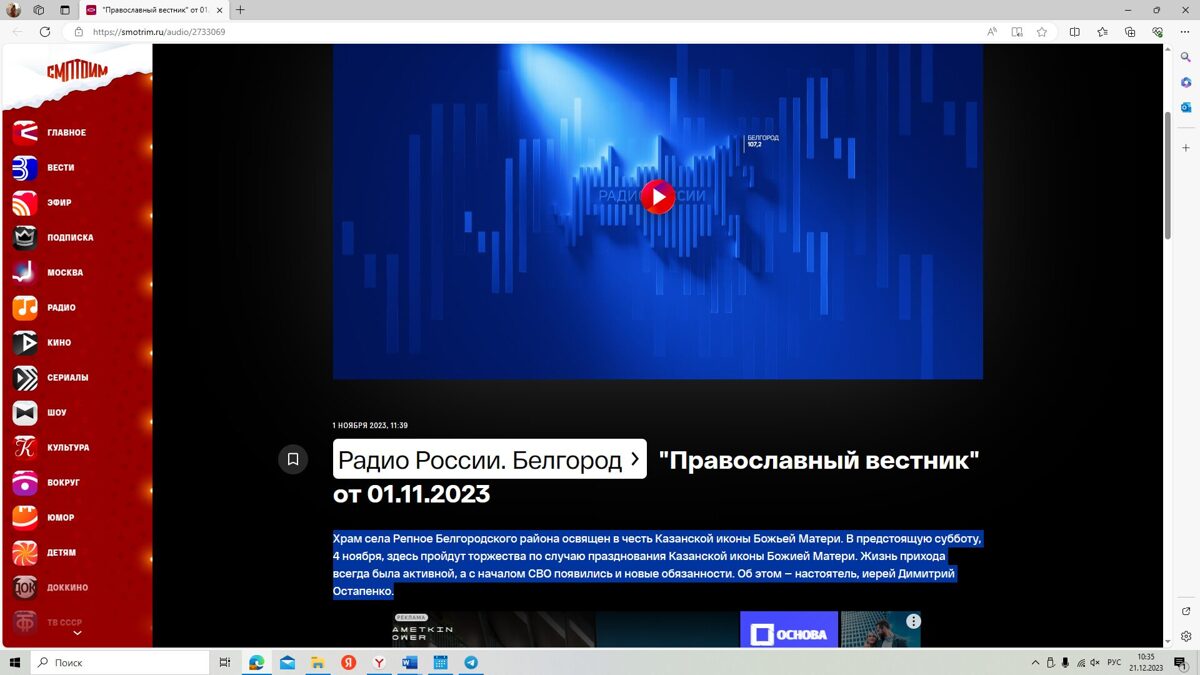This screenshot has height=675, width=1200.
Task: Play the Радио России audio
Action: pos(657,197)
